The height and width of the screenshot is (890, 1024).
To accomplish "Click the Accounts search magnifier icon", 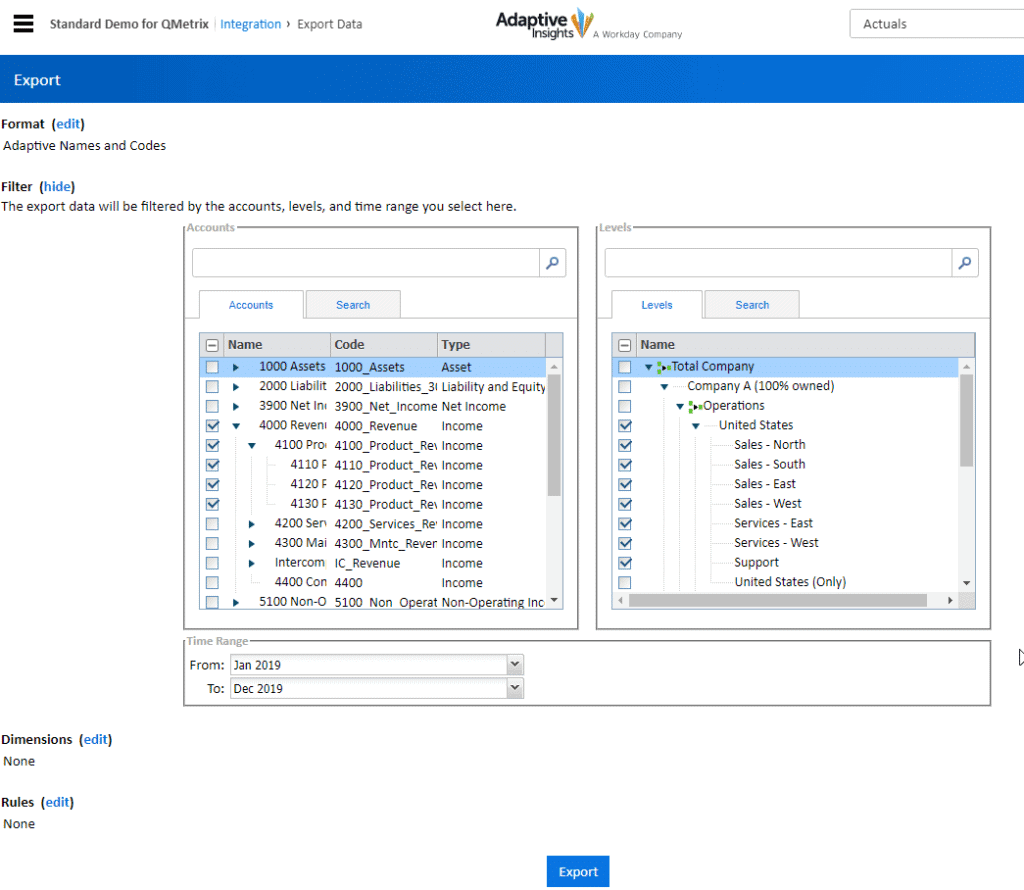I will pyautogui.click(x=551, y=262).
